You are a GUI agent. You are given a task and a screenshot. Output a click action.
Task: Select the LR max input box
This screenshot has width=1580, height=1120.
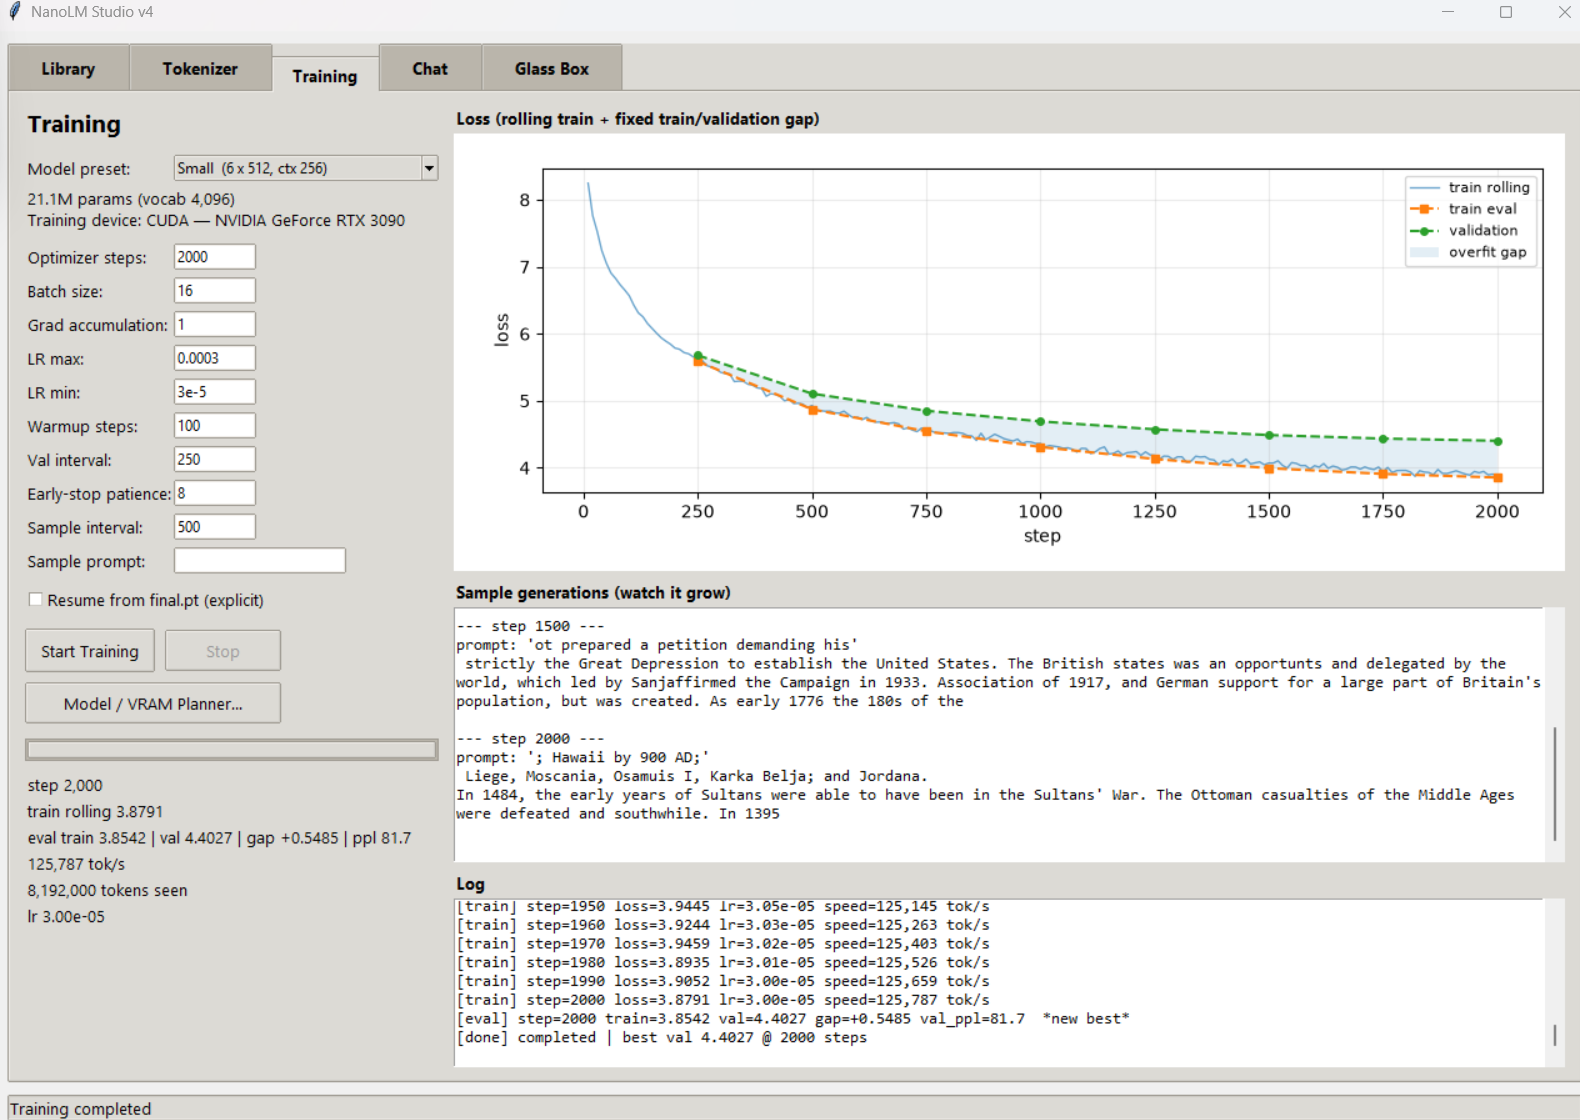click(215, 358)
